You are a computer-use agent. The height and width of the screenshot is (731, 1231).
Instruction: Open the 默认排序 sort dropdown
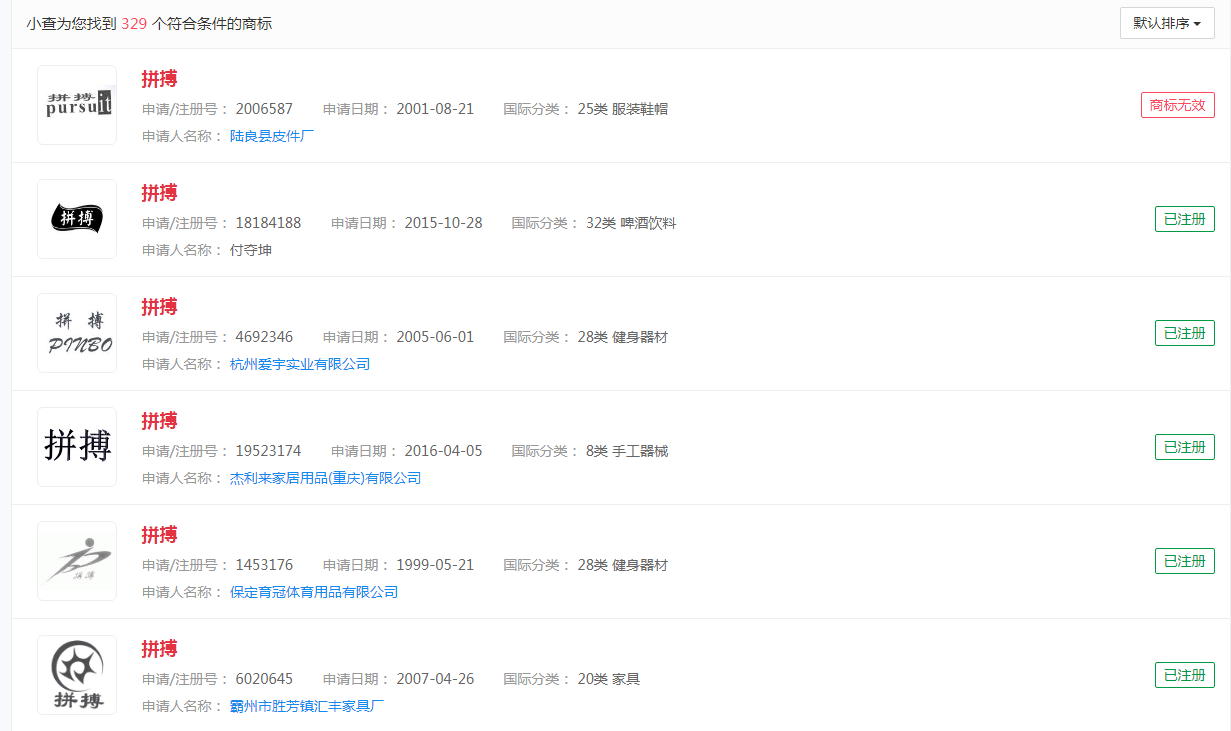[1167, 23]
